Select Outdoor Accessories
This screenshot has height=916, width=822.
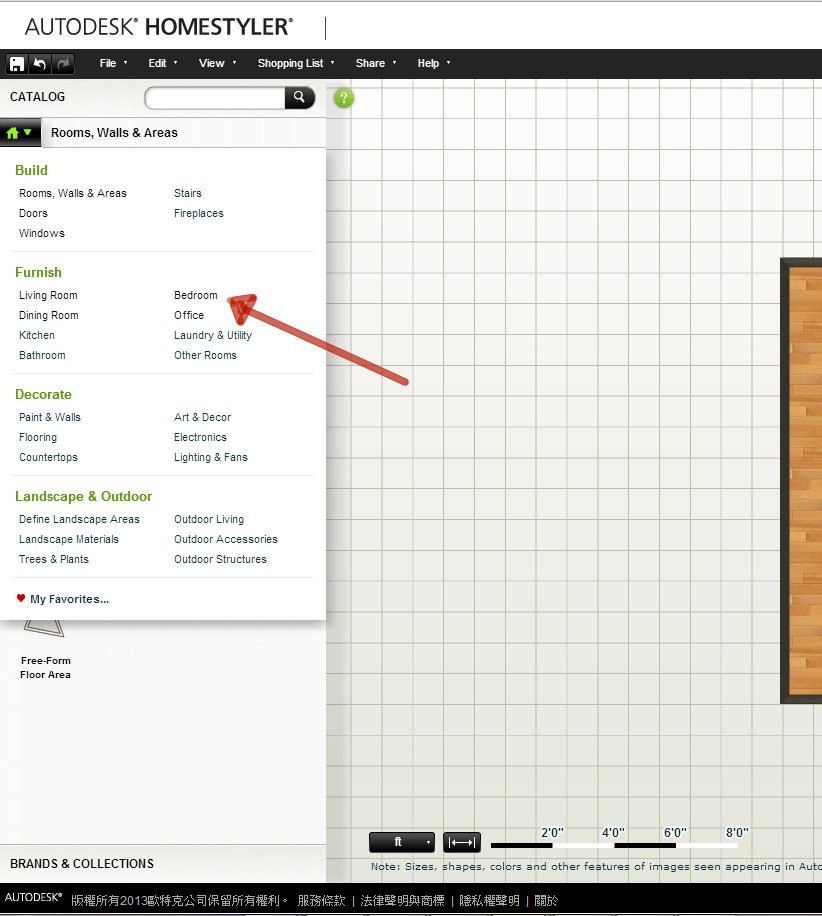coord(226,539)
